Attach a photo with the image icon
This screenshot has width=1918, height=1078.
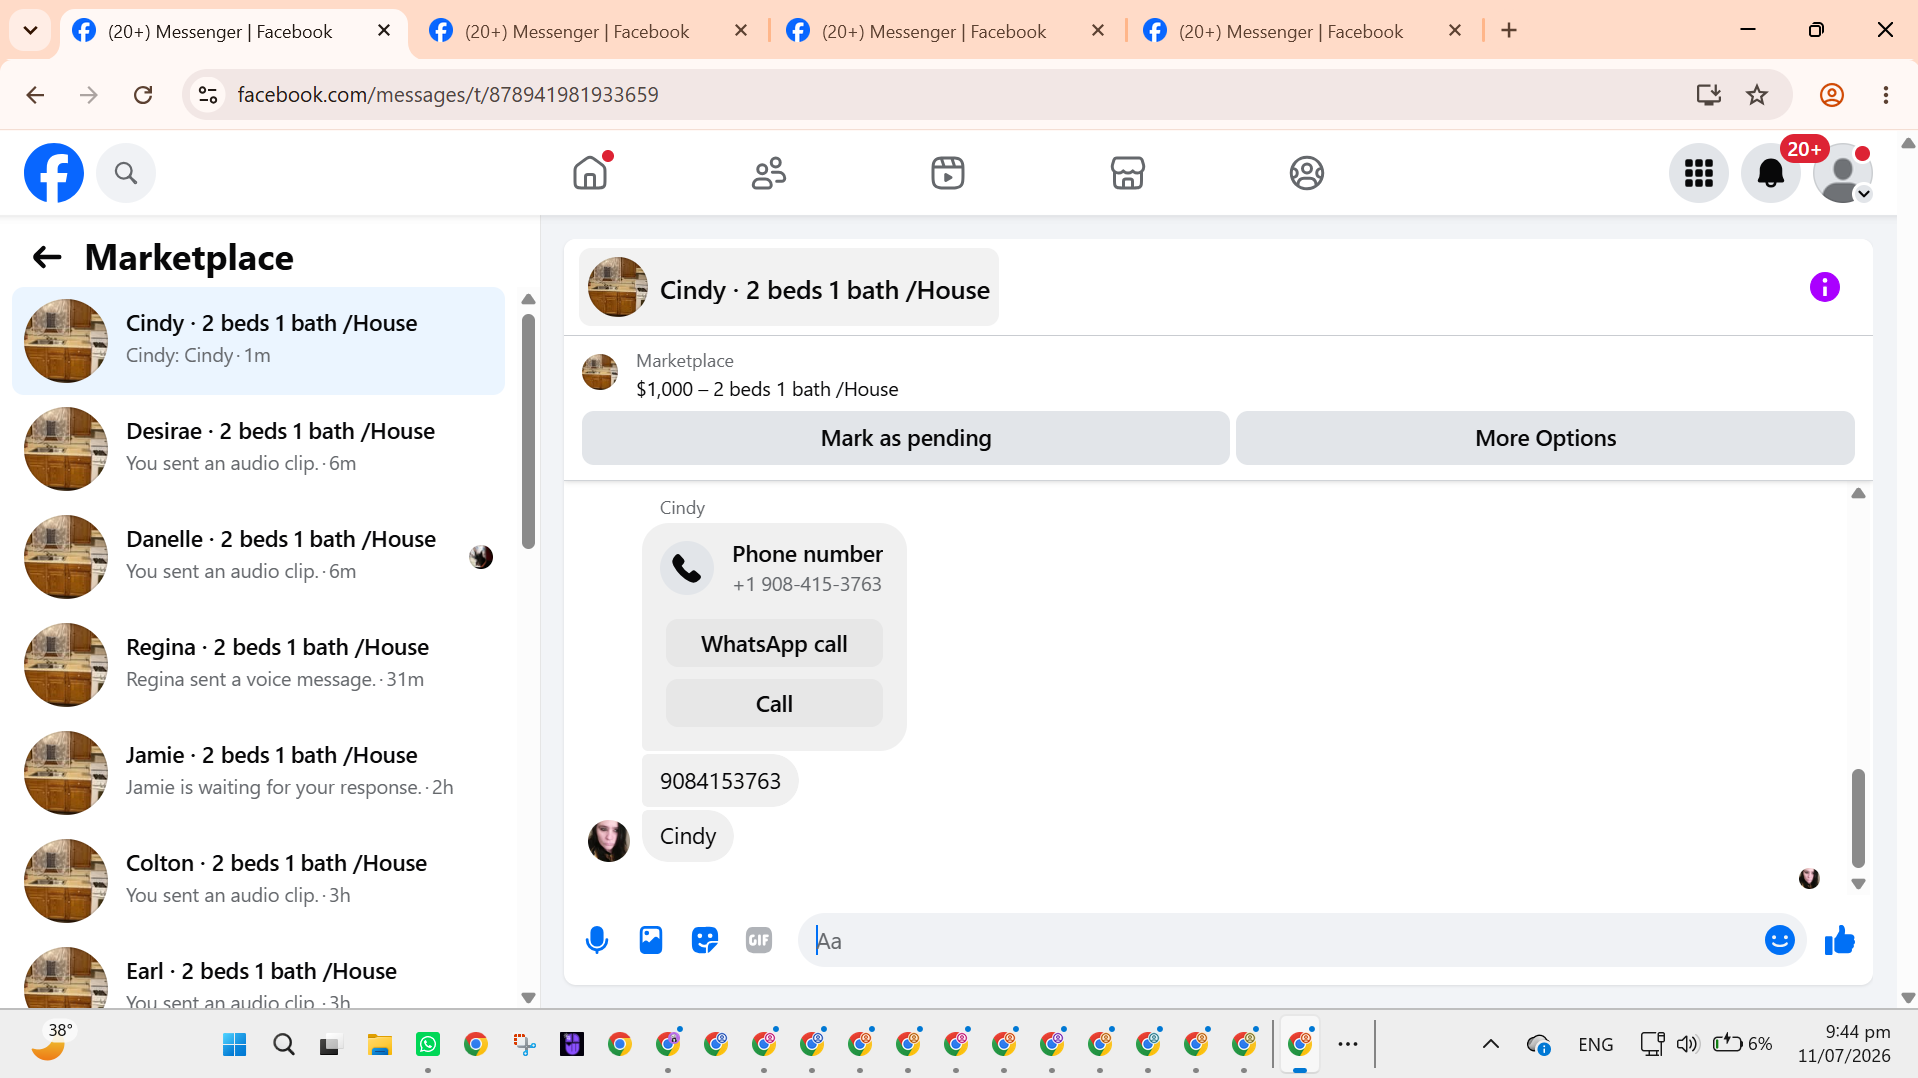point(651,940)
